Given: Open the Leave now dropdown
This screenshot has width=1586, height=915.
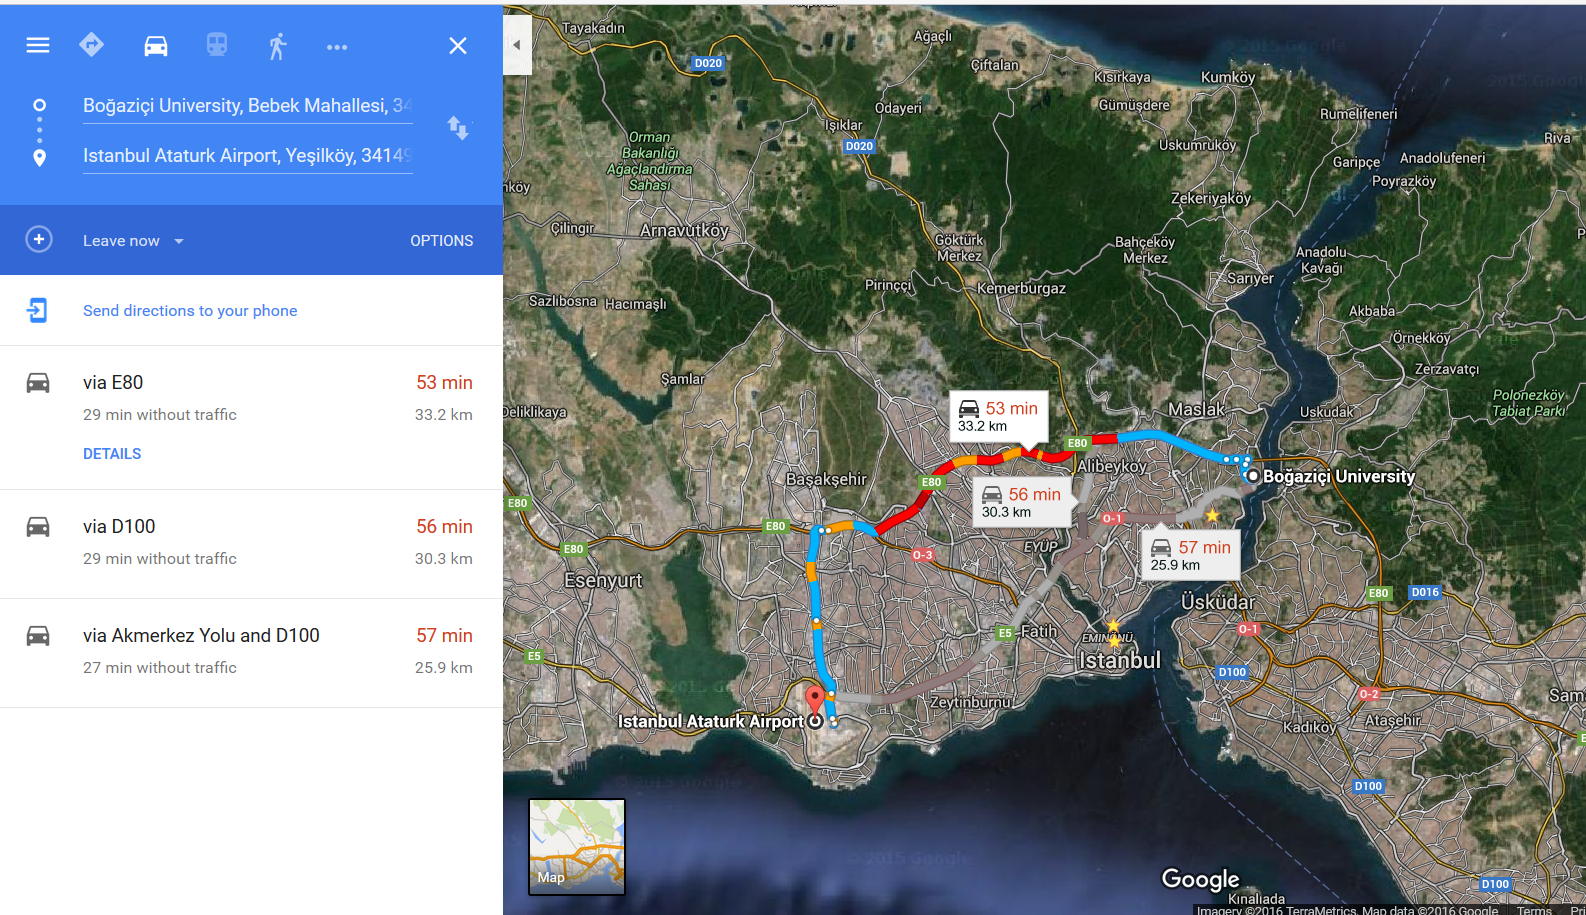Looking at the screenshot, I should (x=134, y=241).
